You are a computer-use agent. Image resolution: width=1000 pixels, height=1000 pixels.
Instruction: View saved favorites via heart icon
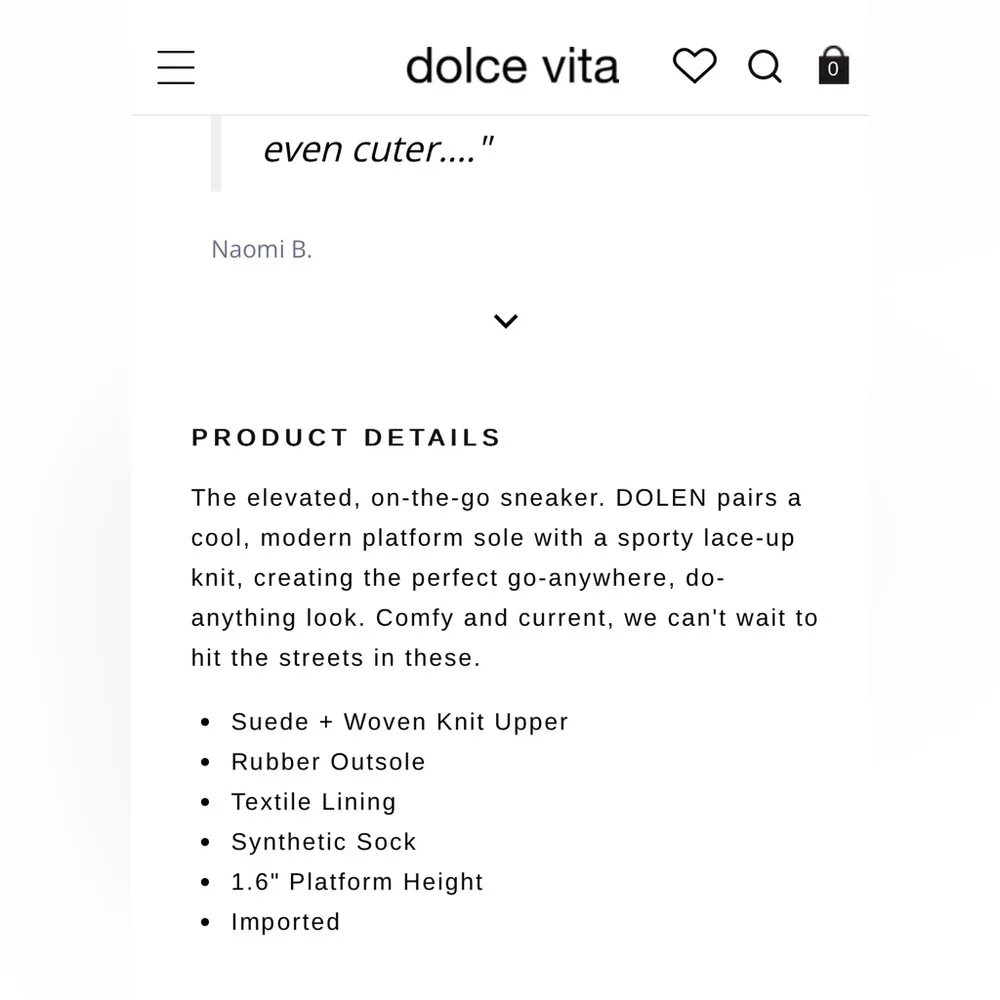click(694, 65)
